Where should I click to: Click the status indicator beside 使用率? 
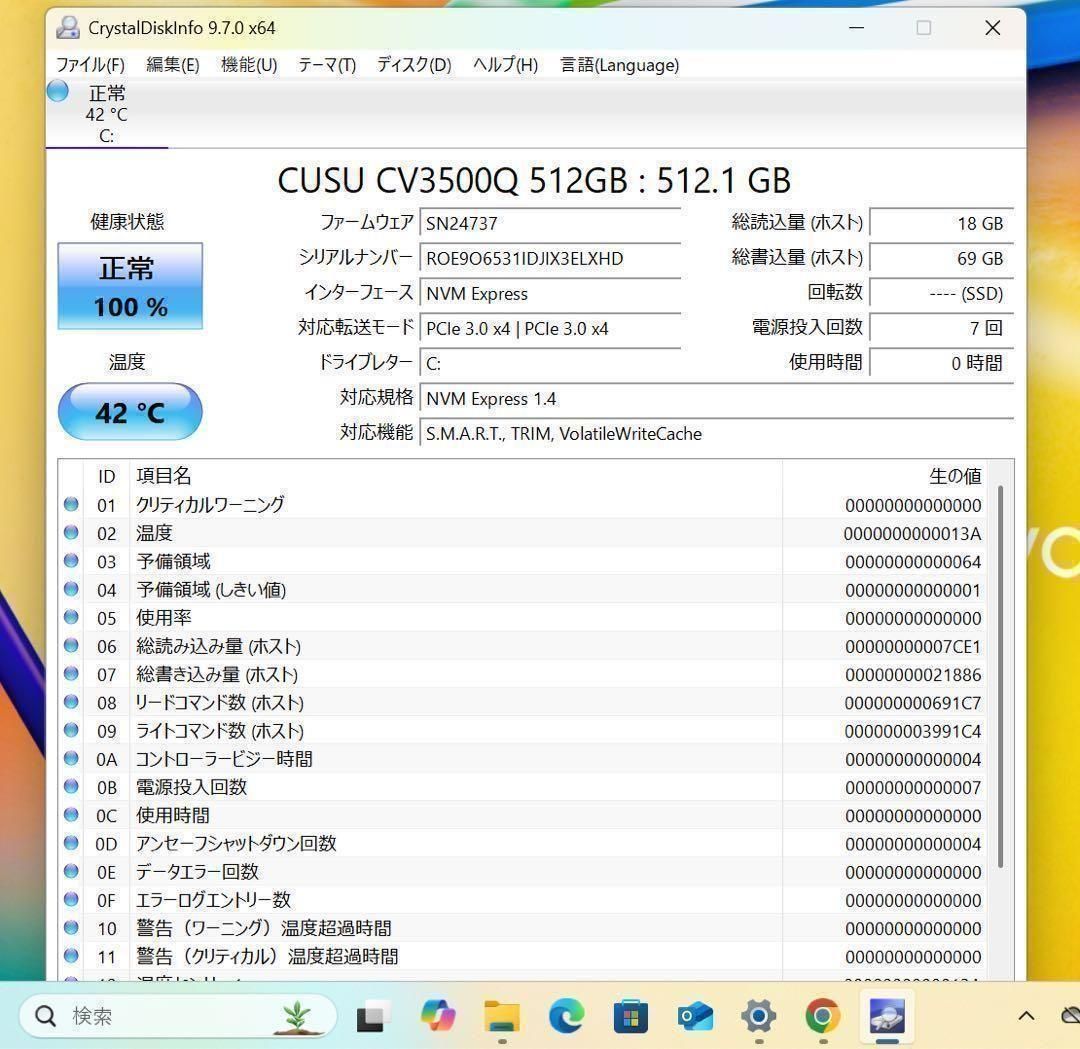71,618
